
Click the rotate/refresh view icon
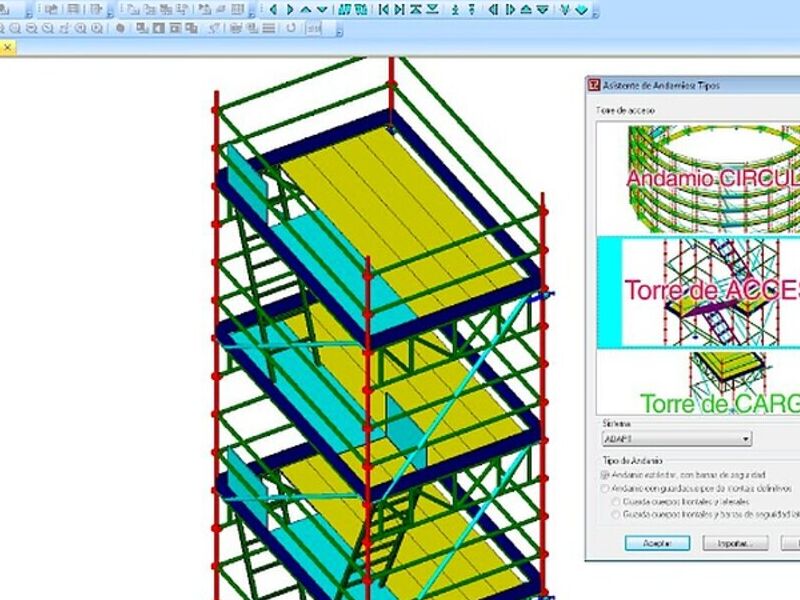[x=291, y=28]
